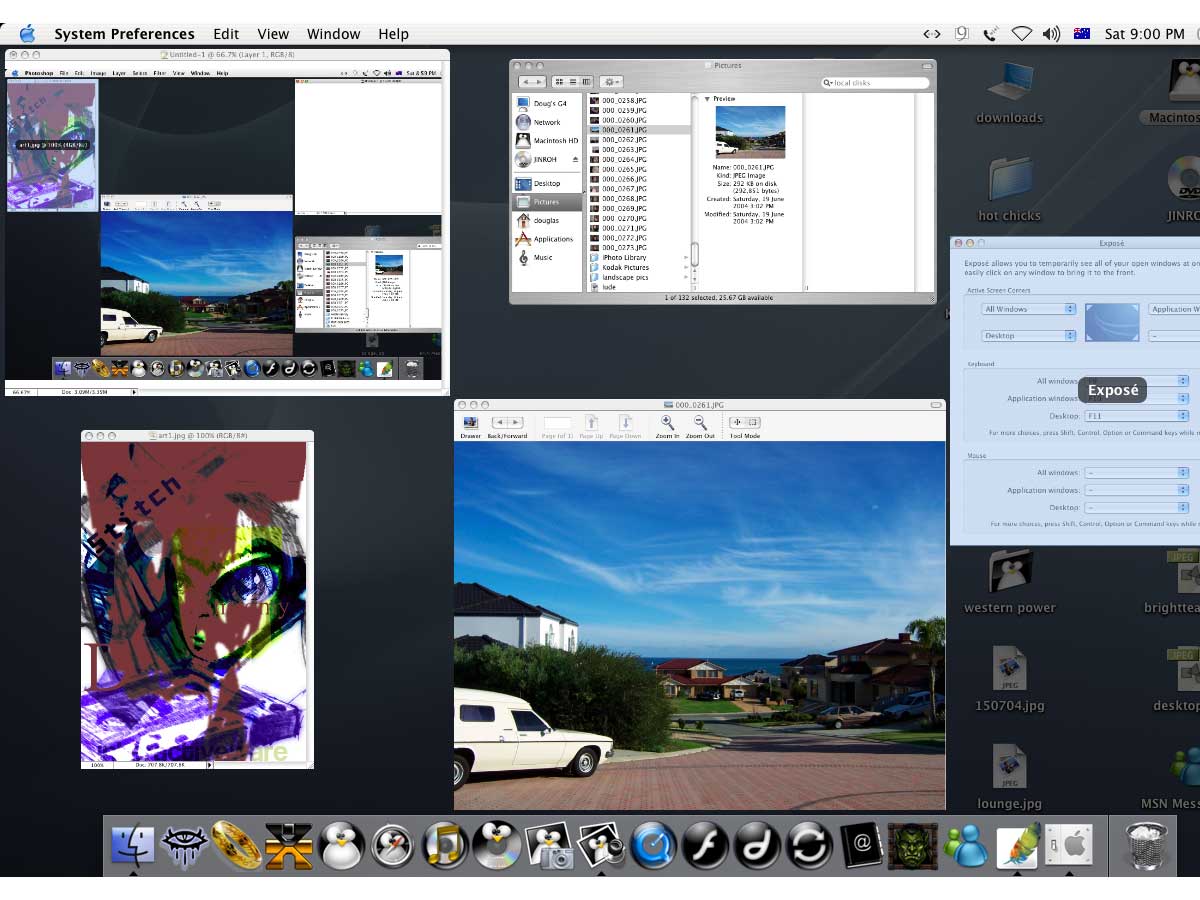1200x900 pixels.
Task: Collapse the Preview disclosure triangle in Finder
Action: tap(707, 99)
